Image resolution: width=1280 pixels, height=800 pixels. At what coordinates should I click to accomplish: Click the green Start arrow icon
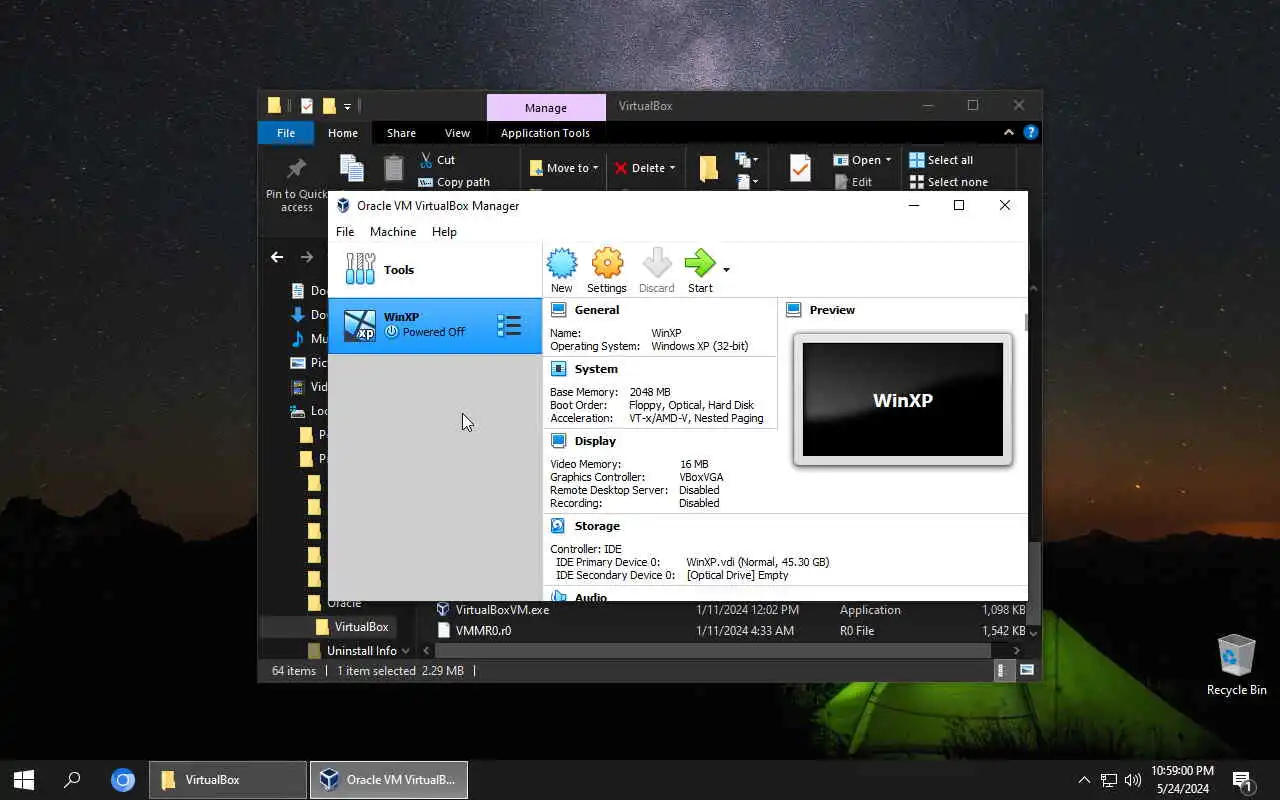click(x=700, y=264)
